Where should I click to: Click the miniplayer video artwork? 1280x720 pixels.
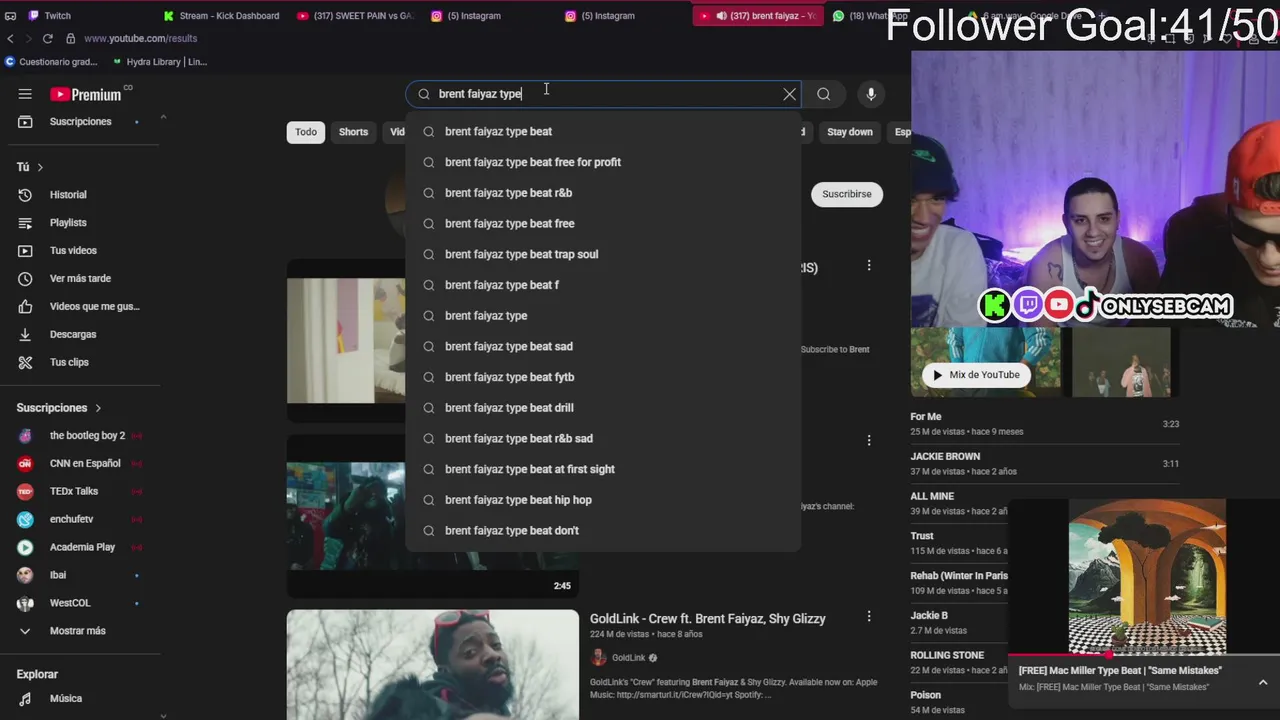pos(1147,577)
